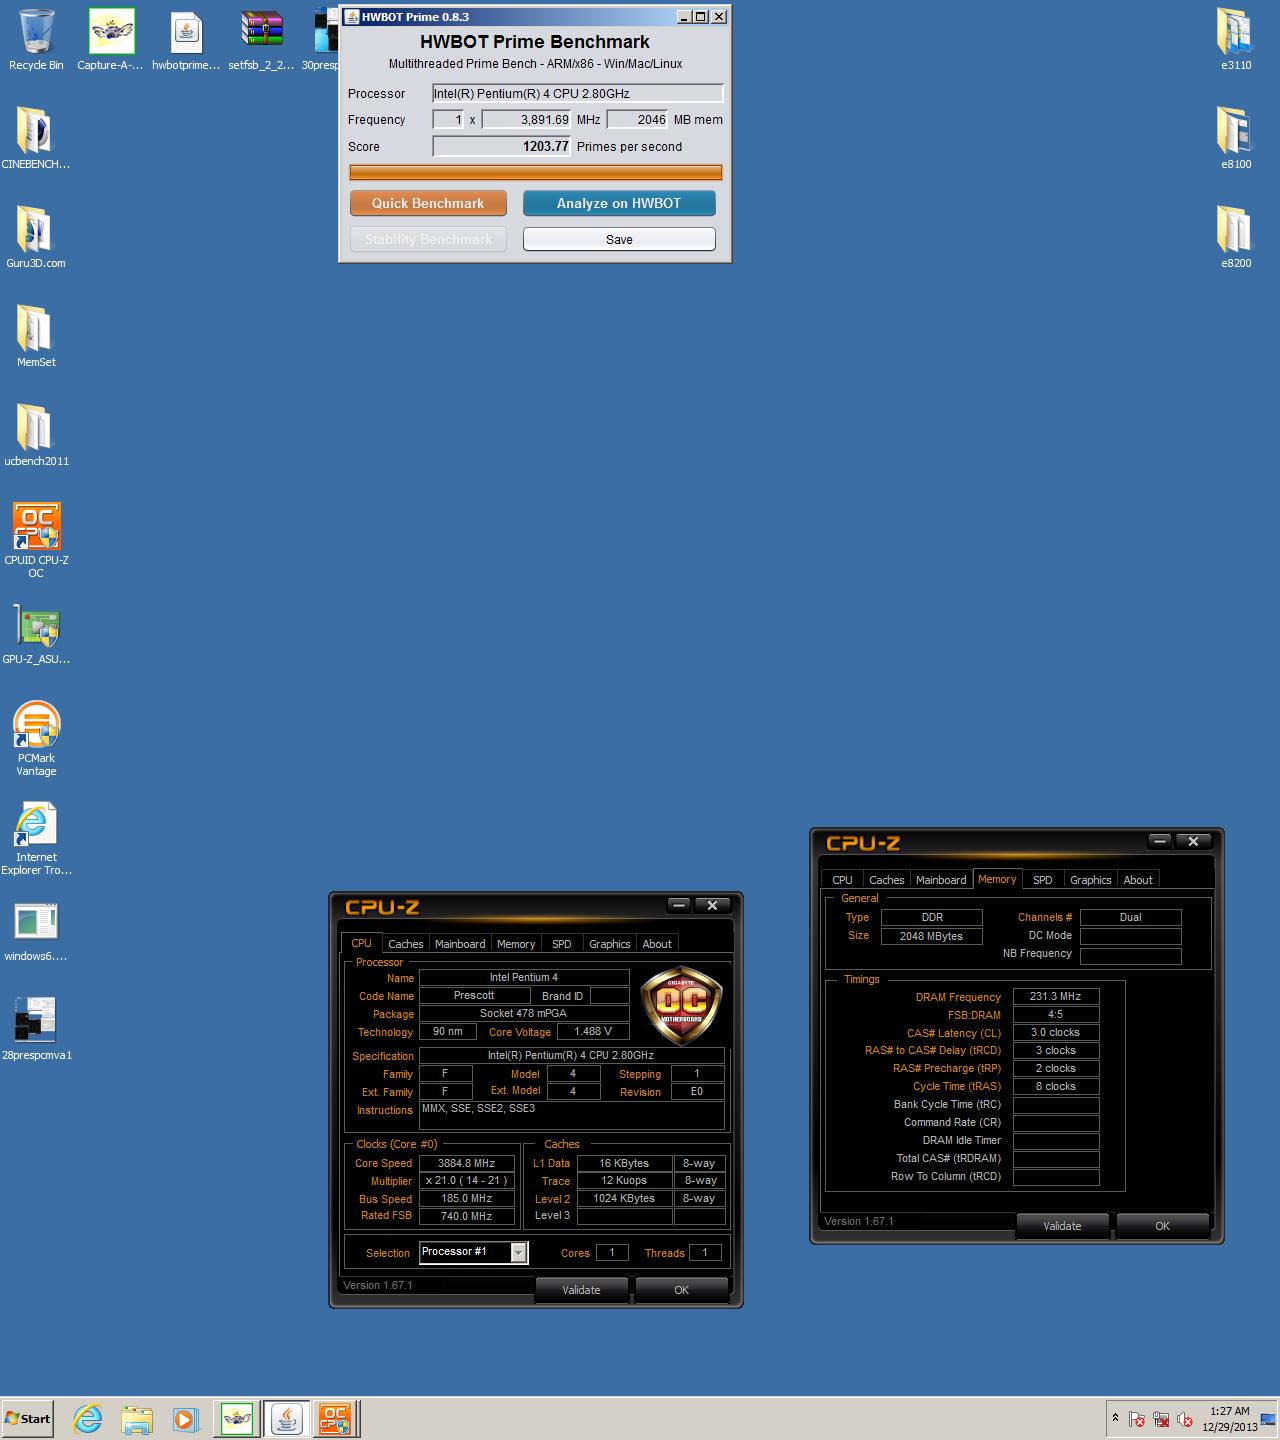Open Windows Media Player taskbar icon
The image size is (1280, 1440).
coord(185,1419)
